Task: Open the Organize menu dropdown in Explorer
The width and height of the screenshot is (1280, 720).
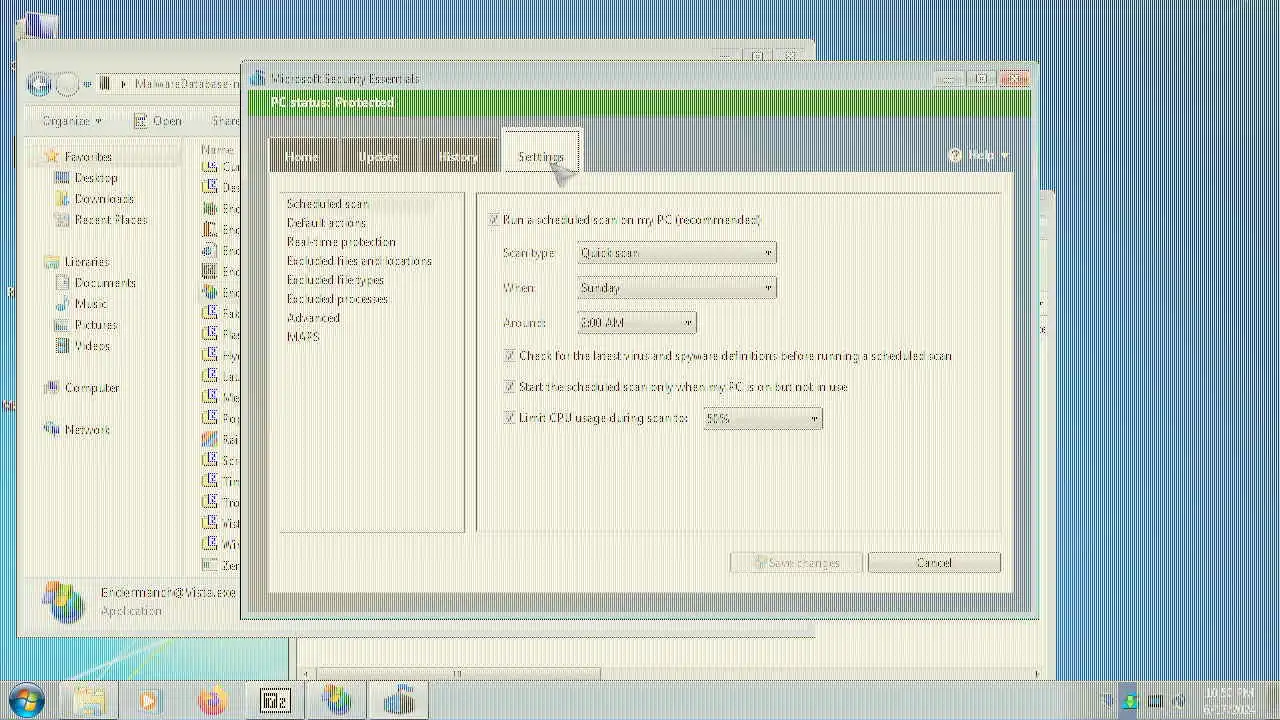Action: tap(72, 121)
